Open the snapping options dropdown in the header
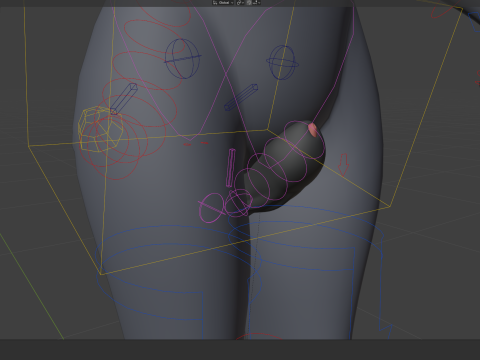This screenshot has height=360, width=480. [x=256, y=3]
